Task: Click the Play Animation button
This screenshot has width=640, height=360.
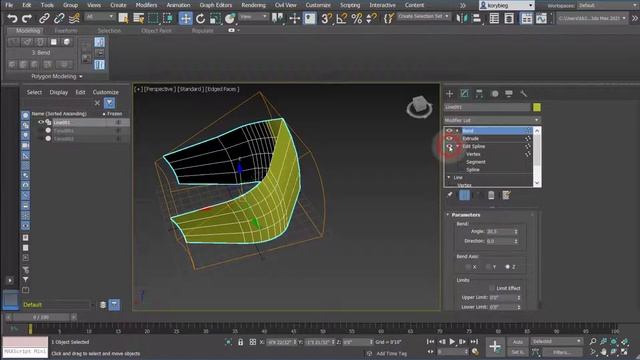Action: point(452,342)
